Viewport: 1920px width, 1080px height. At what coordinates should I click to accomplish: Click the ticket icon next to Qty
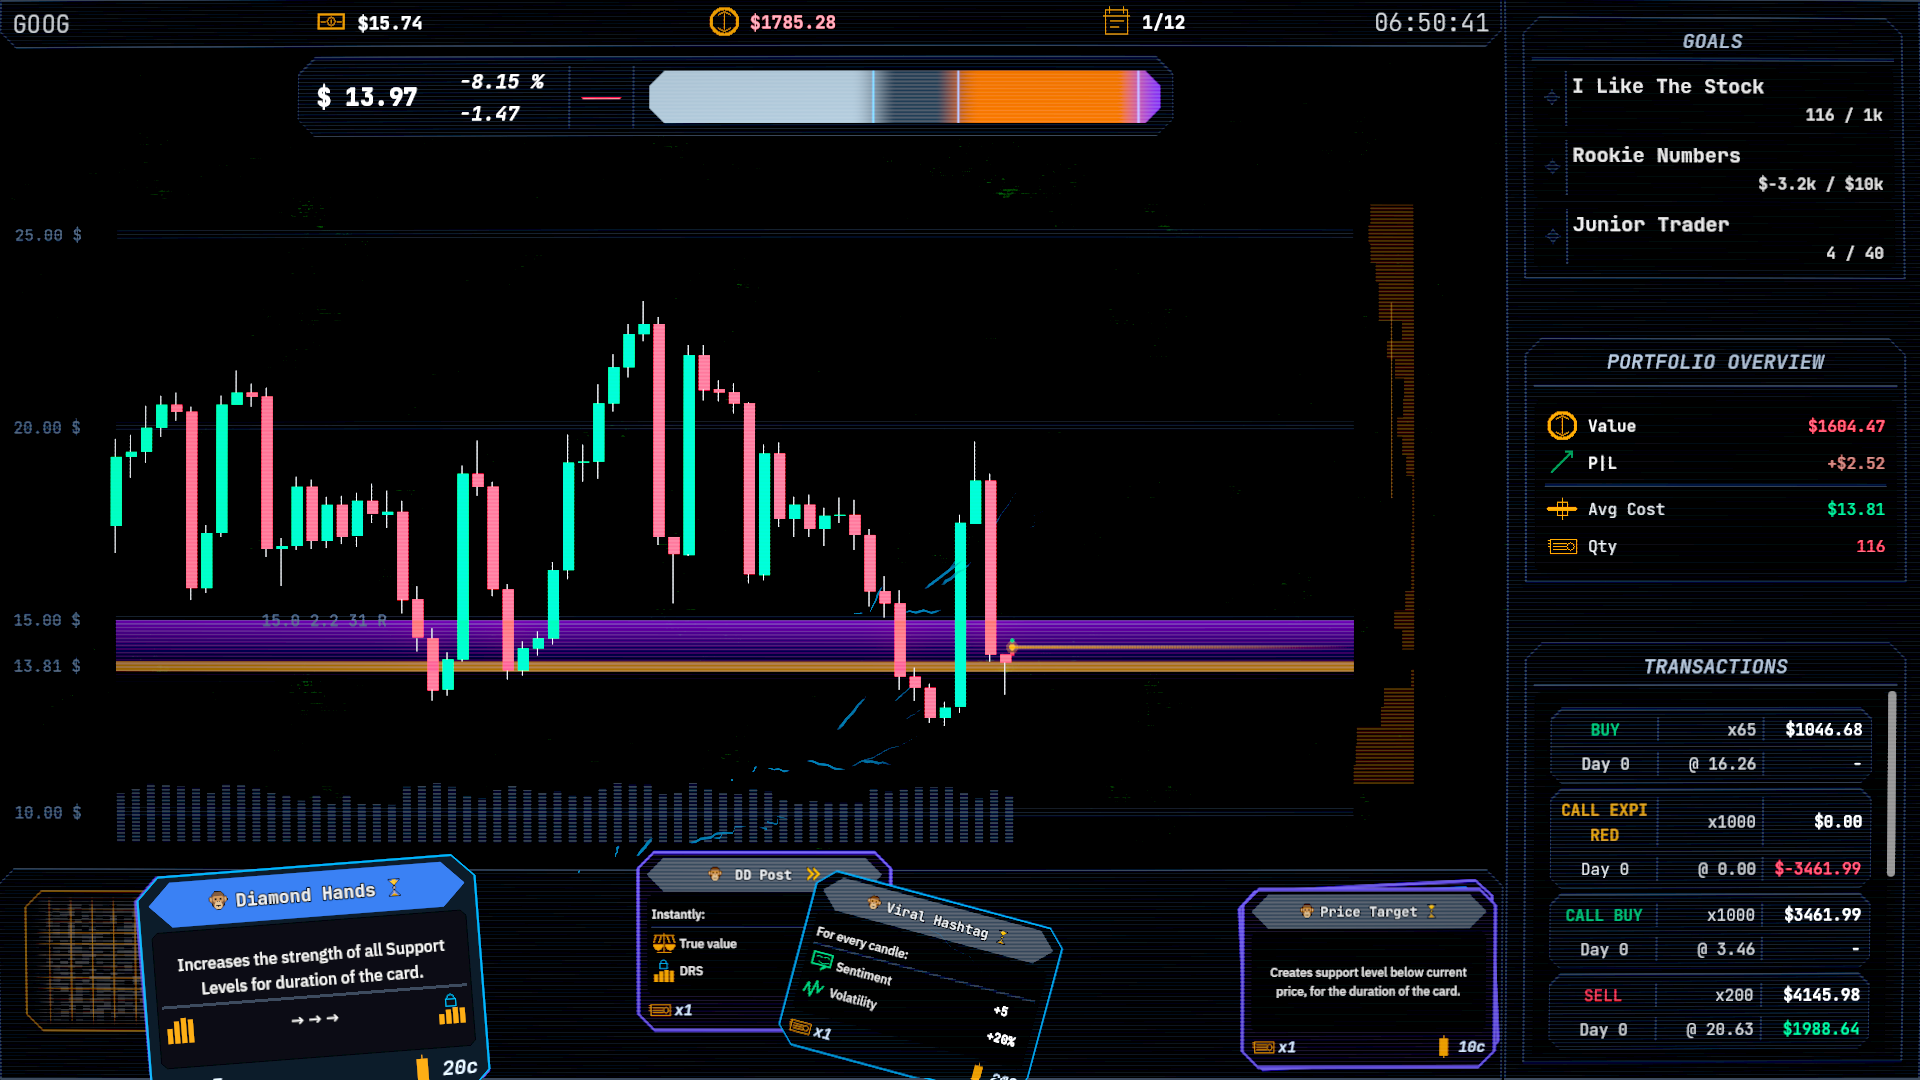pos(1562,546)
